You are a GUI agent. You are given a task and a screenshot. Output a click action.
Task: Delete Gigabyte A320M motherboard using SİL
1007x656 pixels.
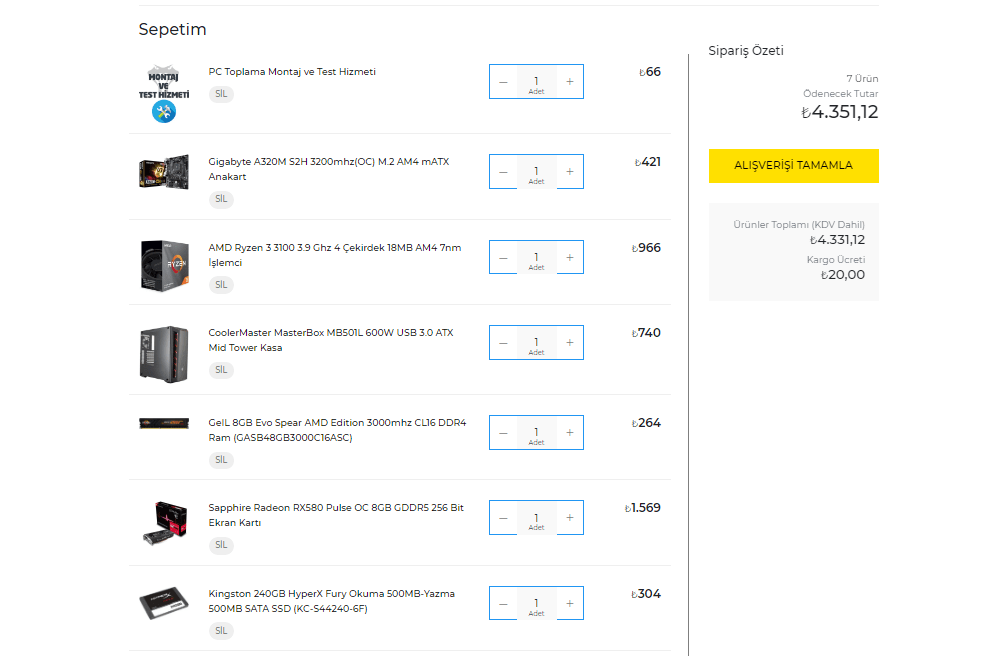(x=221, y=199)
